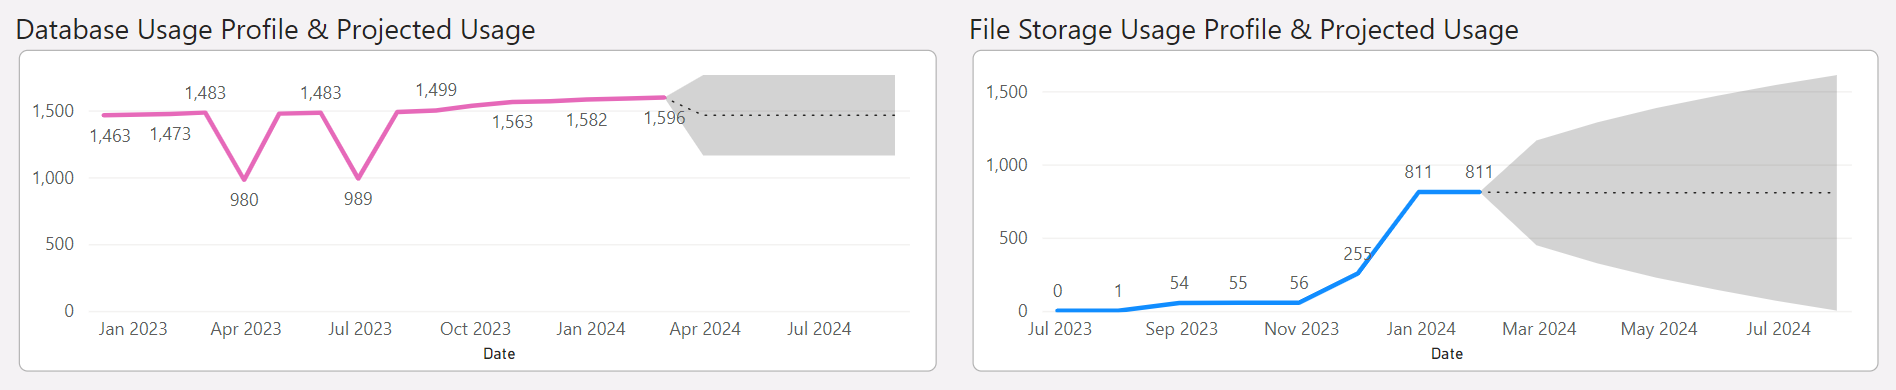Click the 1,596 final database data label
1896x390 pixels.
tap(664, 118)
